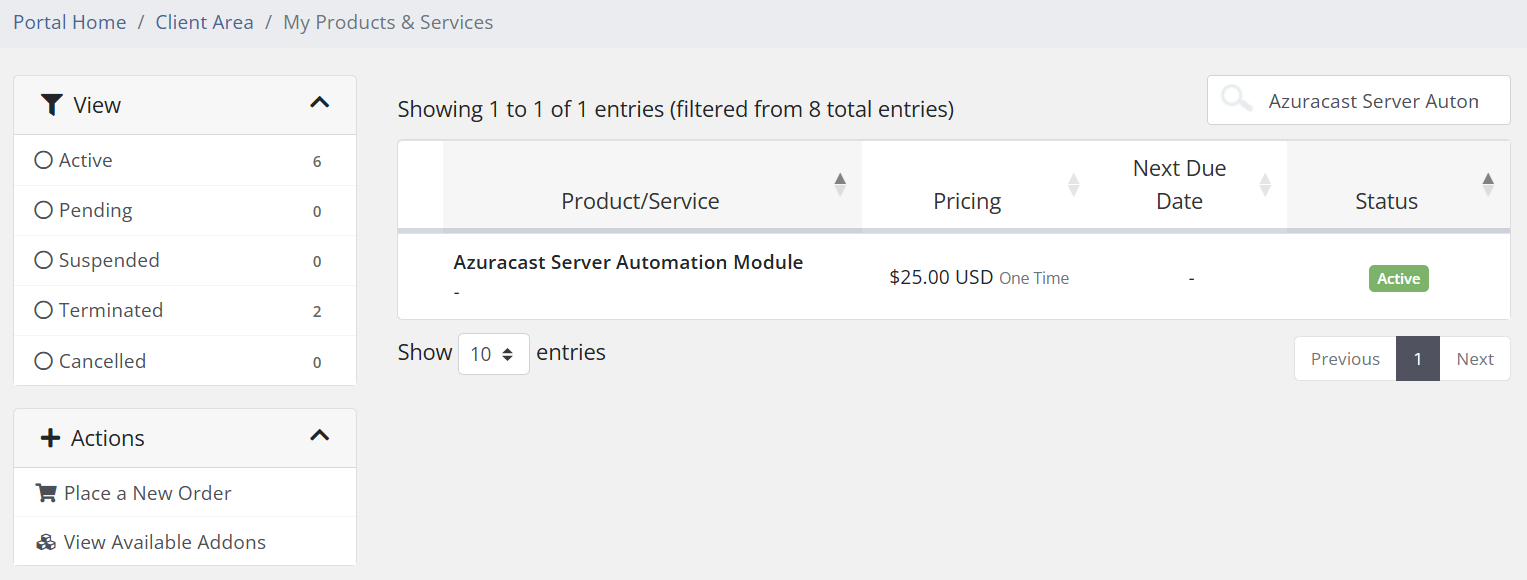The height and width of the screenshot is (580, 1527).
Task: Sort table by Pricing column arrows
Action: click(x=1073, y=184)
